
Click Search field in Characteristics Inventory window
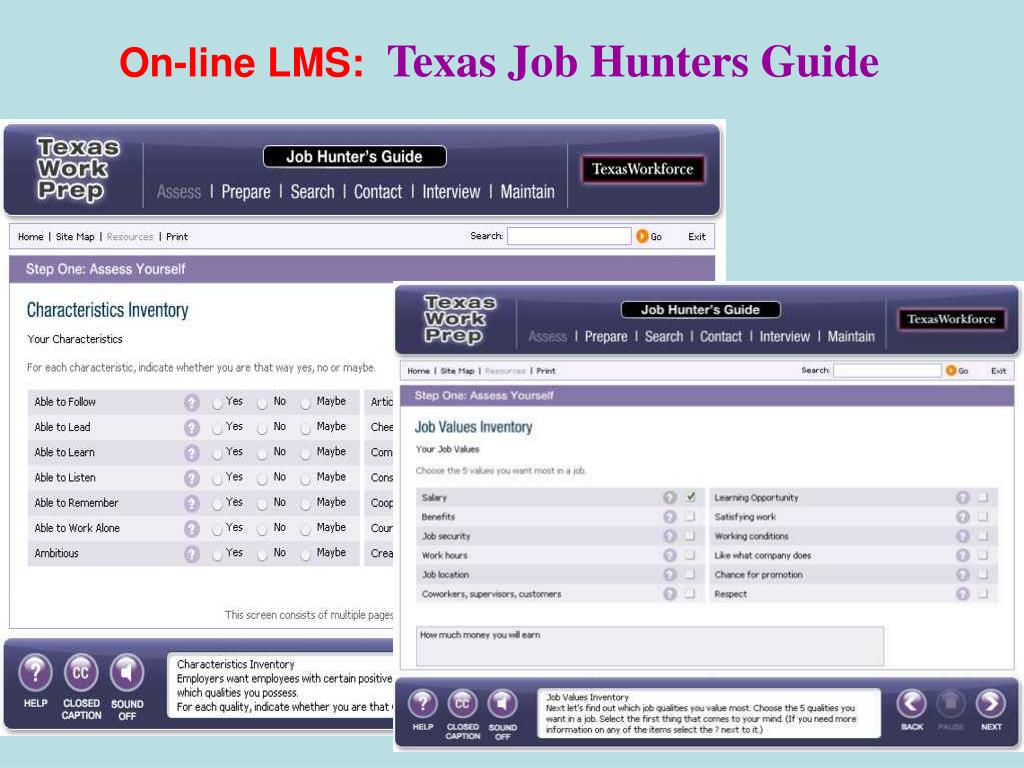pos(569,236)
